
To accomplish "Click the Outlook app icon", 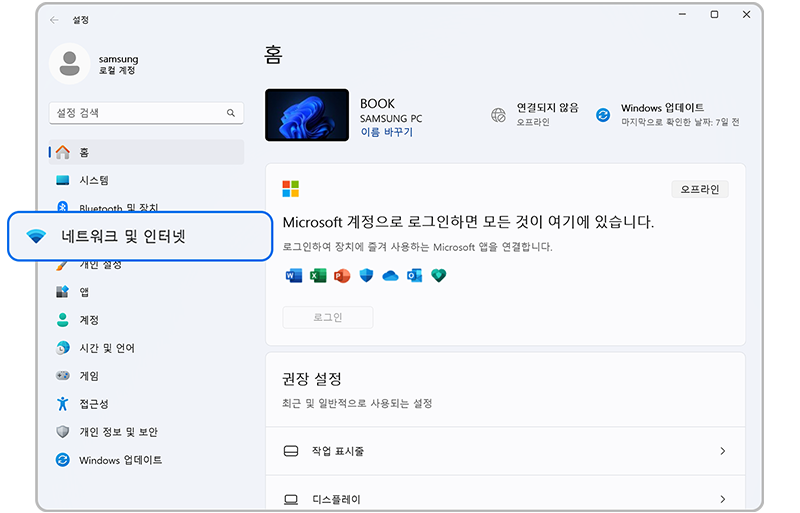I will (414, 276).
